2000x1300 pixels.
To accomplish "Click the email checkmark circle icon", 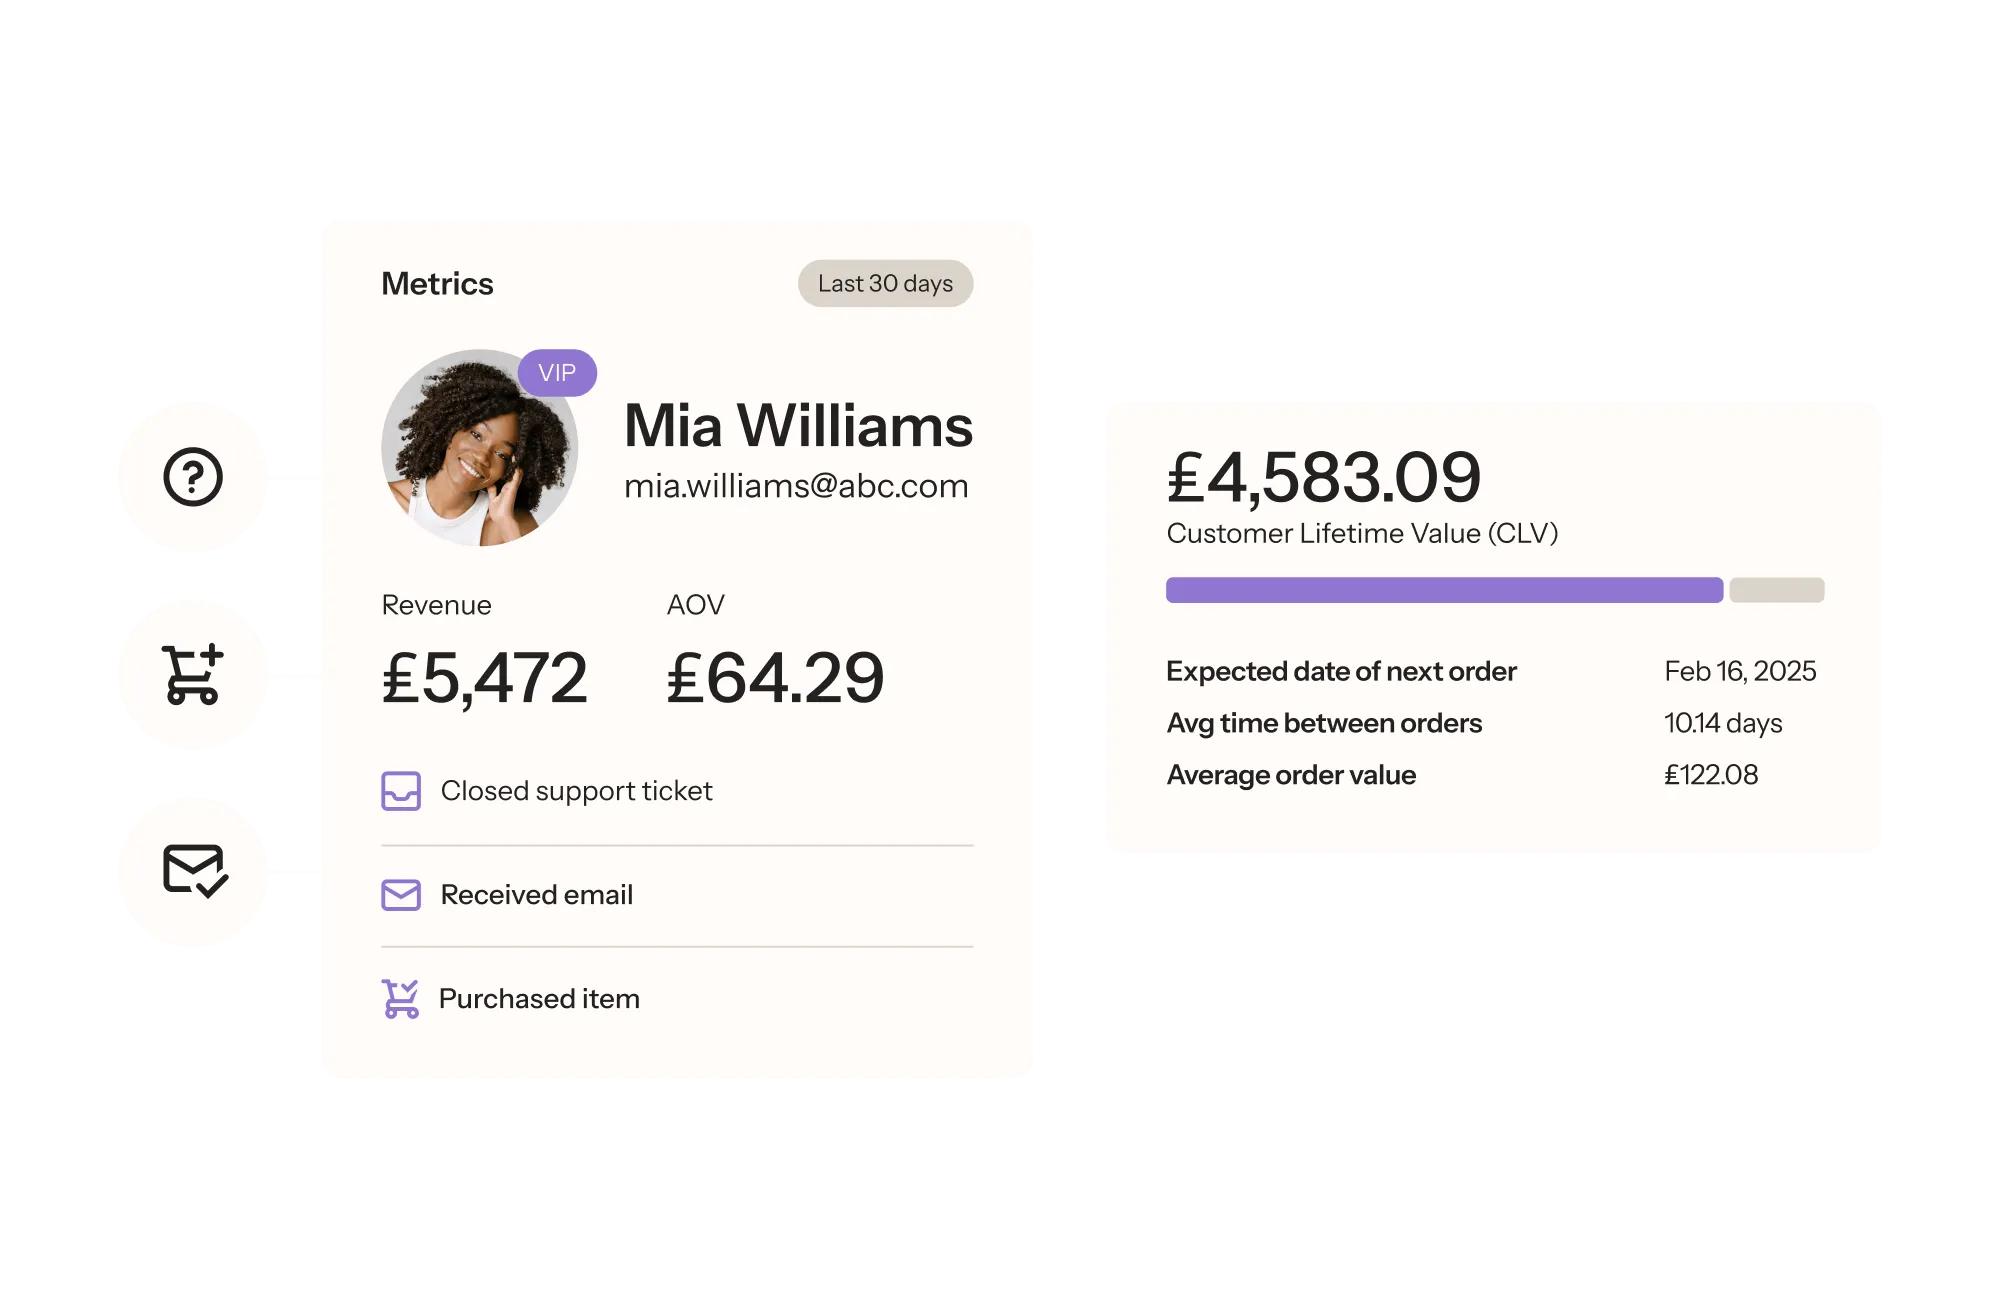I will coord(194,871).
